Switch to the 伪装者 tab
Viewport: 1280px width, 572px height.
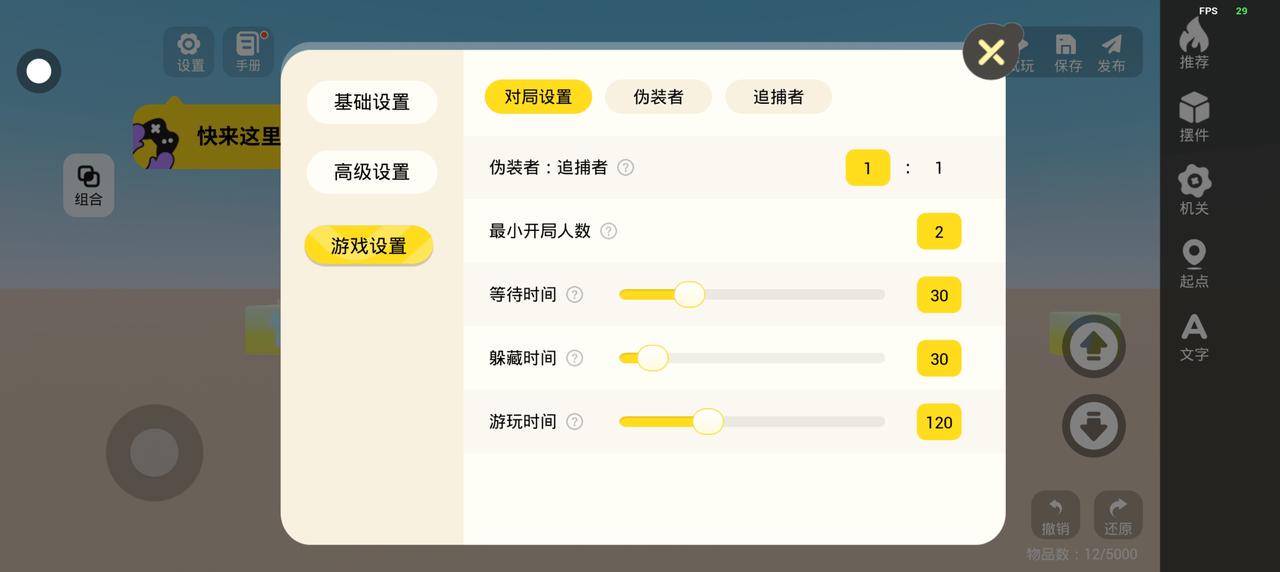tap(658, 97)
